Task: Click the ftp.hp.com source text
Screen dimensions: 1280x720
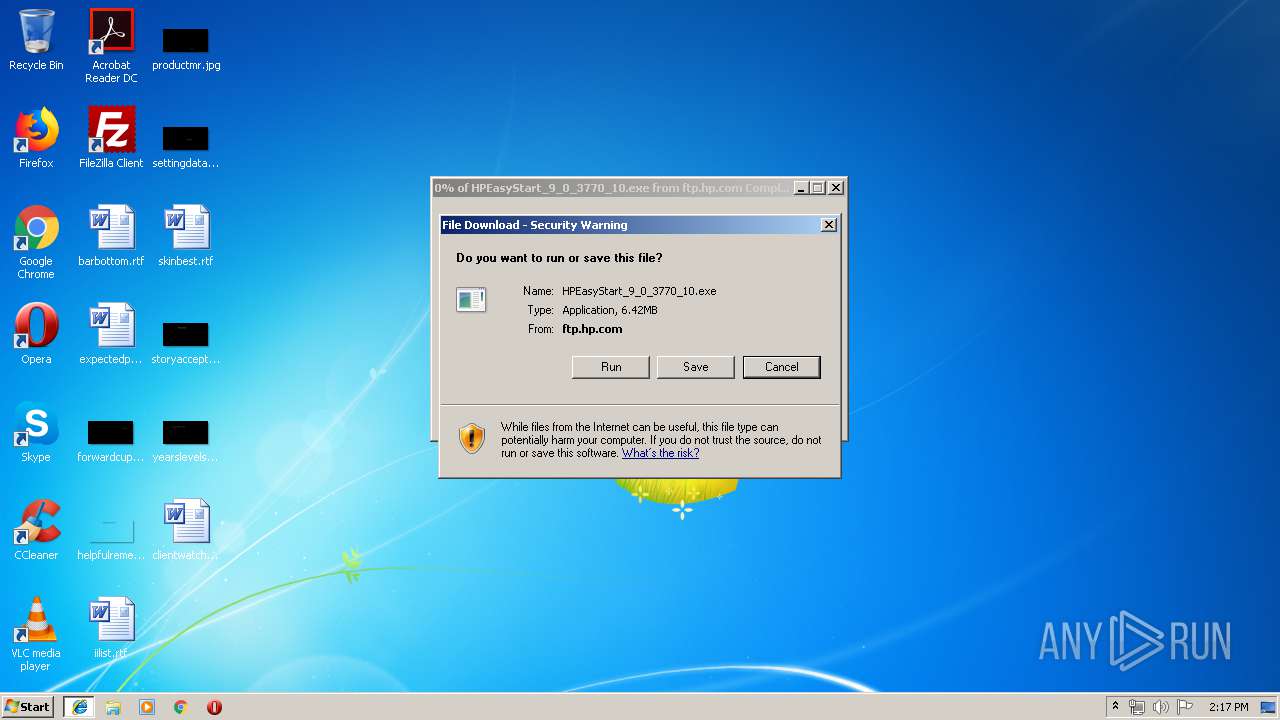Action: coord(592,329)
